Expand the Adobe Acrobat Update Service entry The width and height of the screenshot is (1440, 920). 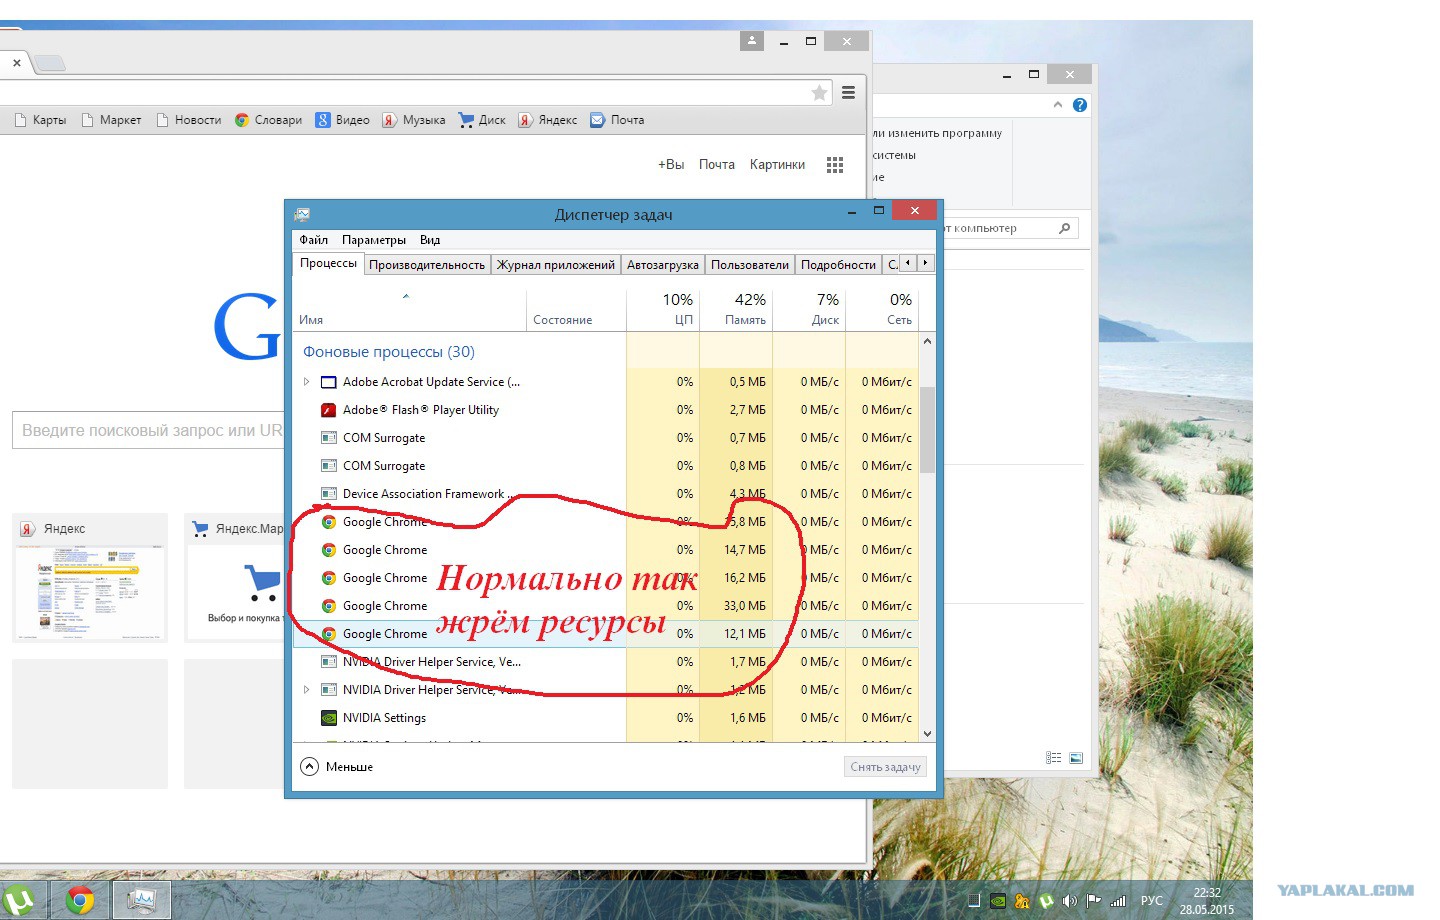(x=307, y=382)
